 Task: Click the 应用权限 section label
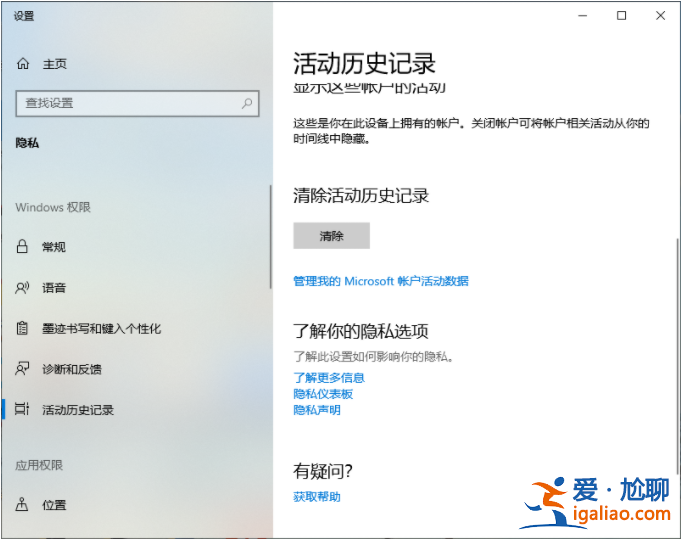pos(39,466)
